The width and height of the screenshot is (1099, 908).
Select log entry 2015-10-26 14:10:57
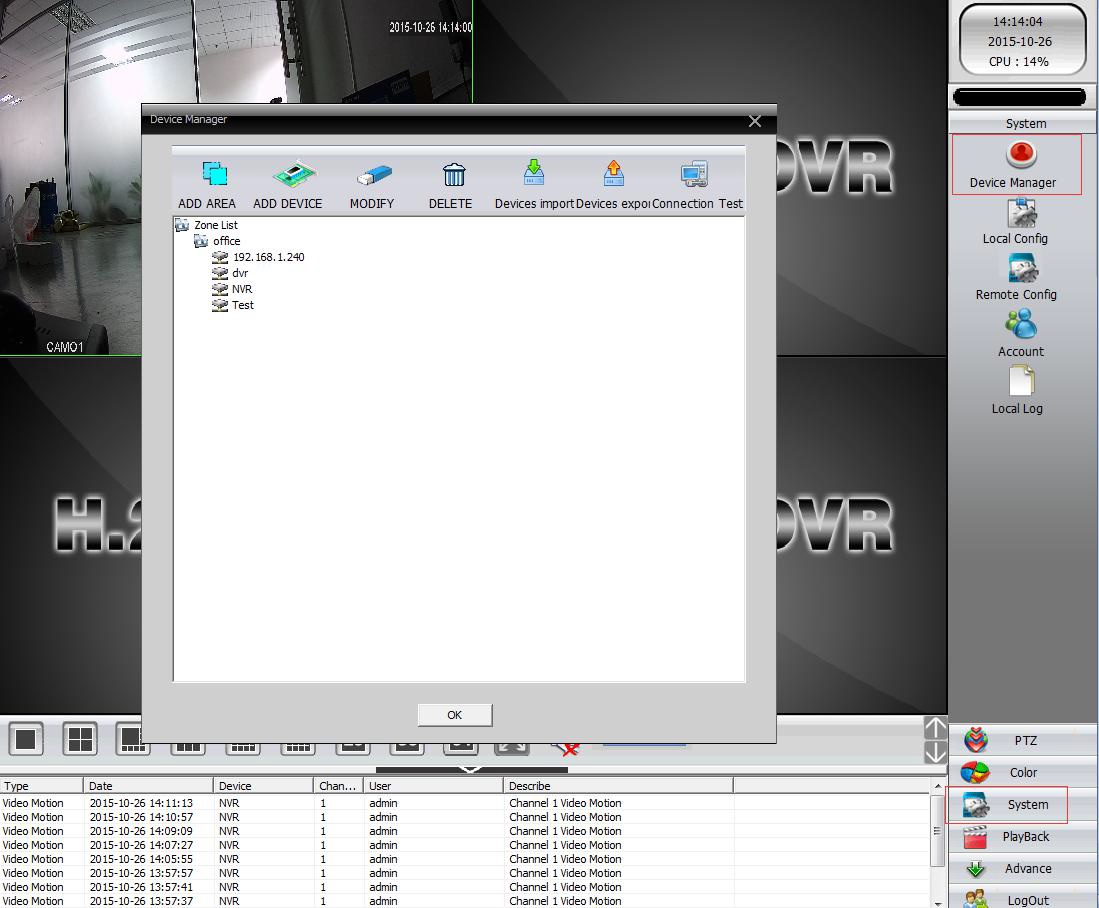464,817
